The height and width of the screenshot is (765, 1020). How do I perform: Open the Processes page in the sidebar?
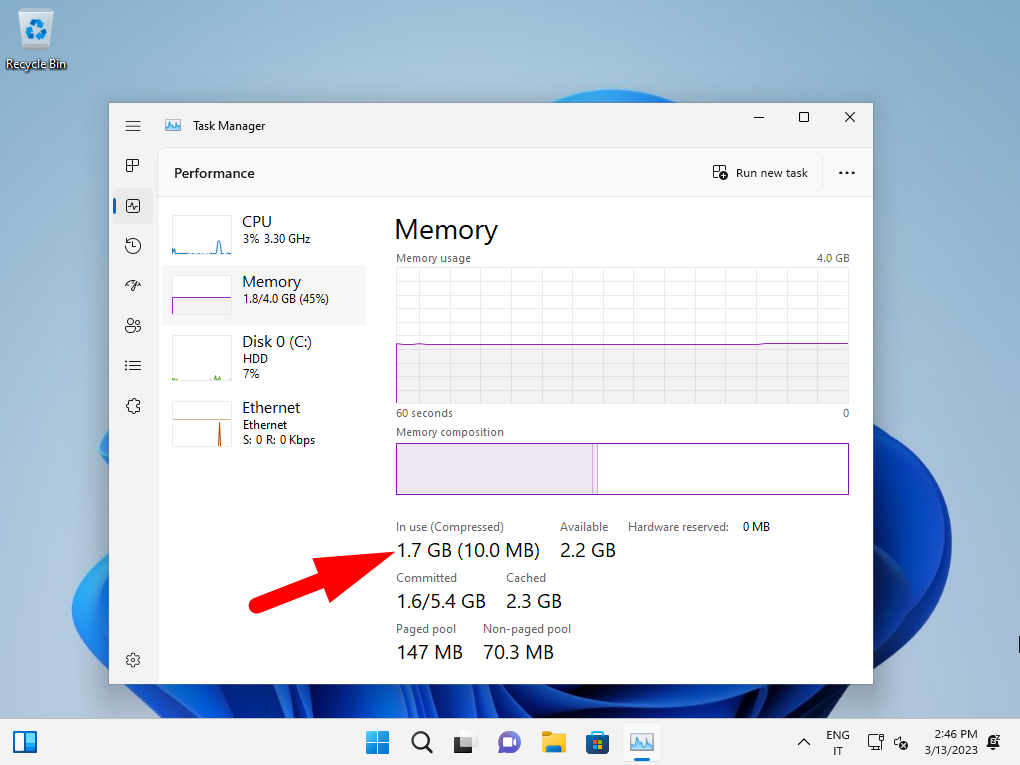coord(133,166)
